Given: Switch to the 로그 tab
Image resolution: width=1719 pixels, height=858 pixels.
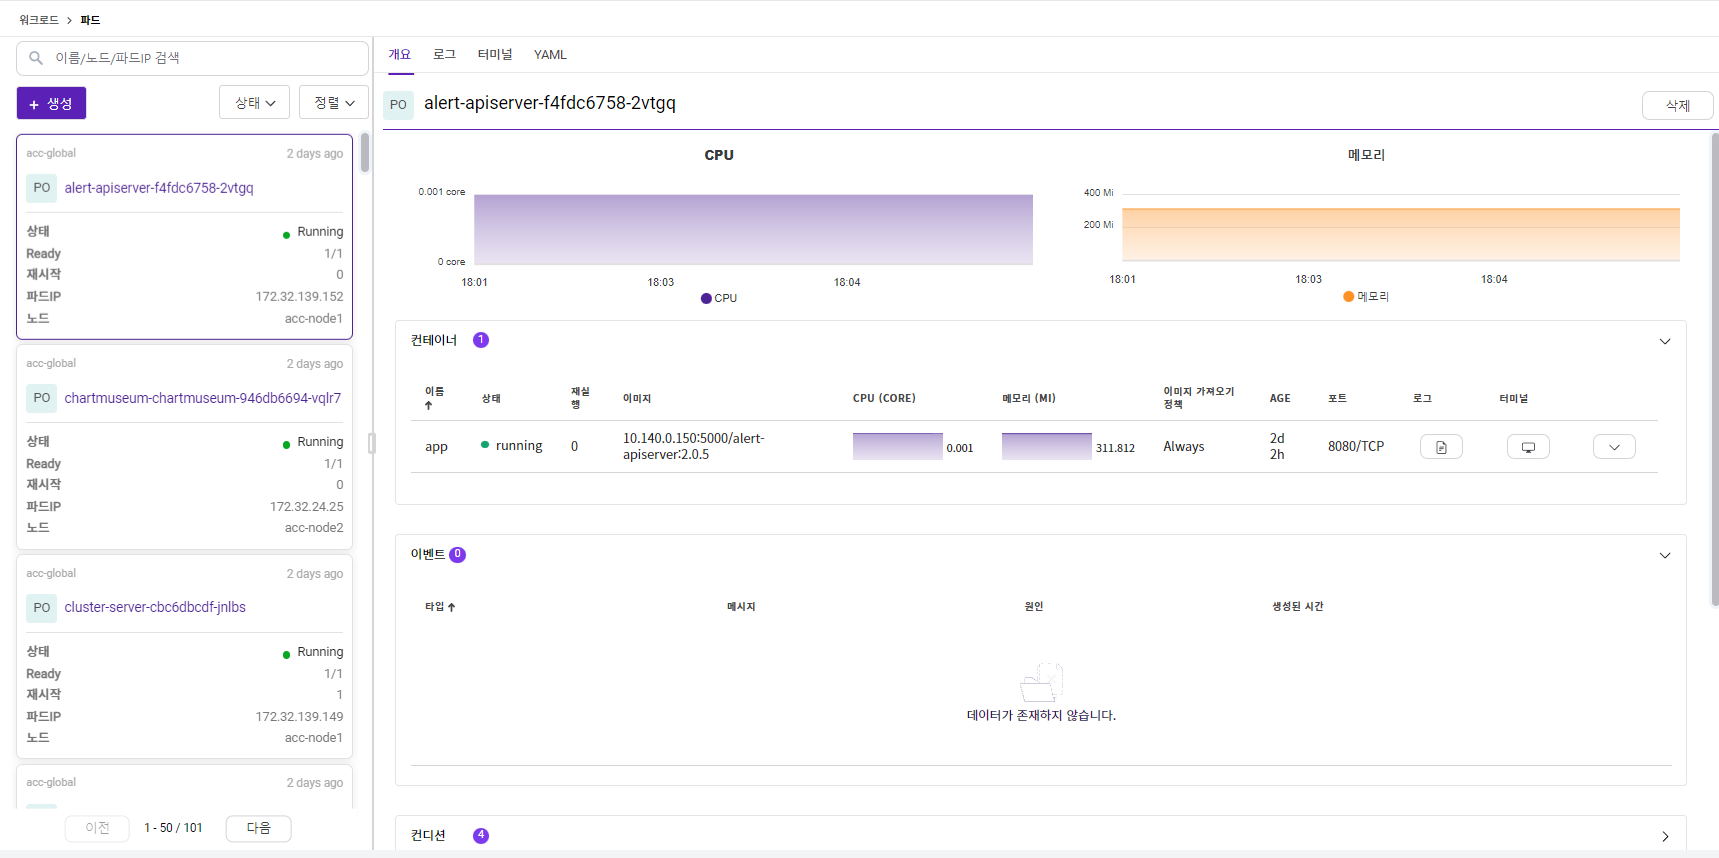Looking at the screenshot, I should tap(444, 54).
